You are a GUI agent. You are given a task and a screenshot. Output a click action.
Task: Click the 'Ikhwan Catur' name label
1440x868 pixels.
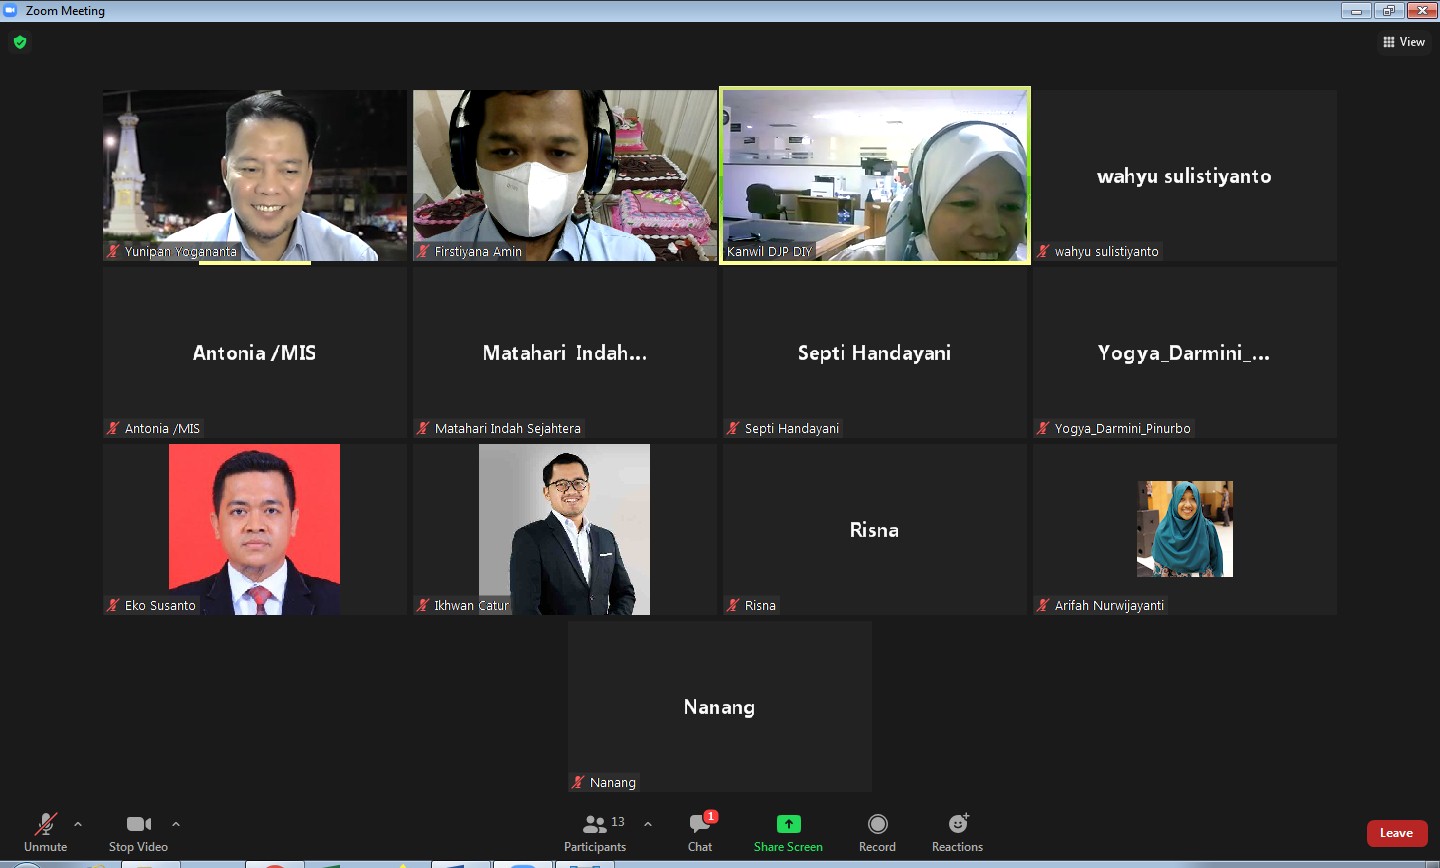(x=472, y=606)
